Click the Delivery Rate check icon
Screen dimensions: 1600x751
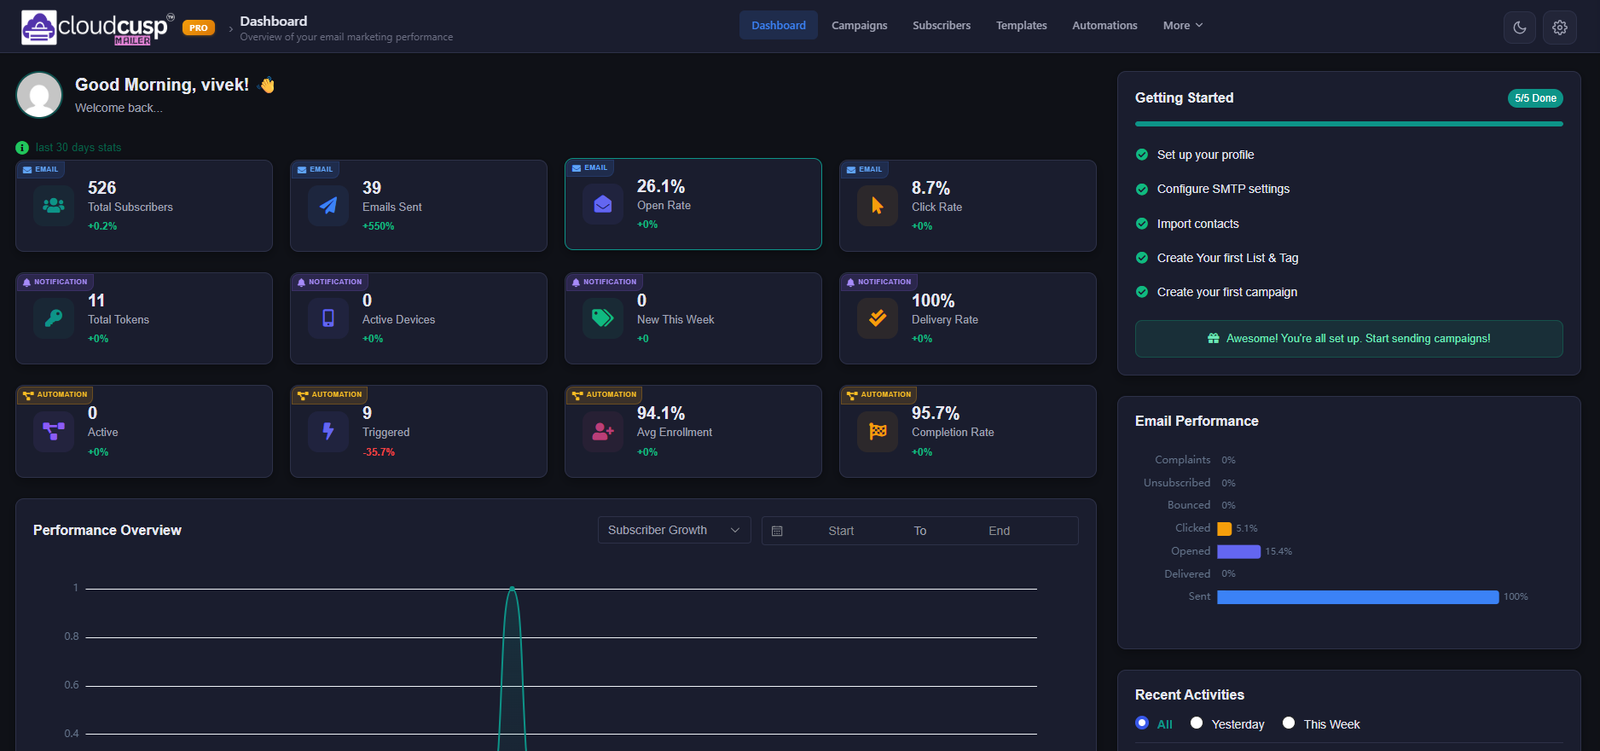pyautogui.click(x=877, y=318)
